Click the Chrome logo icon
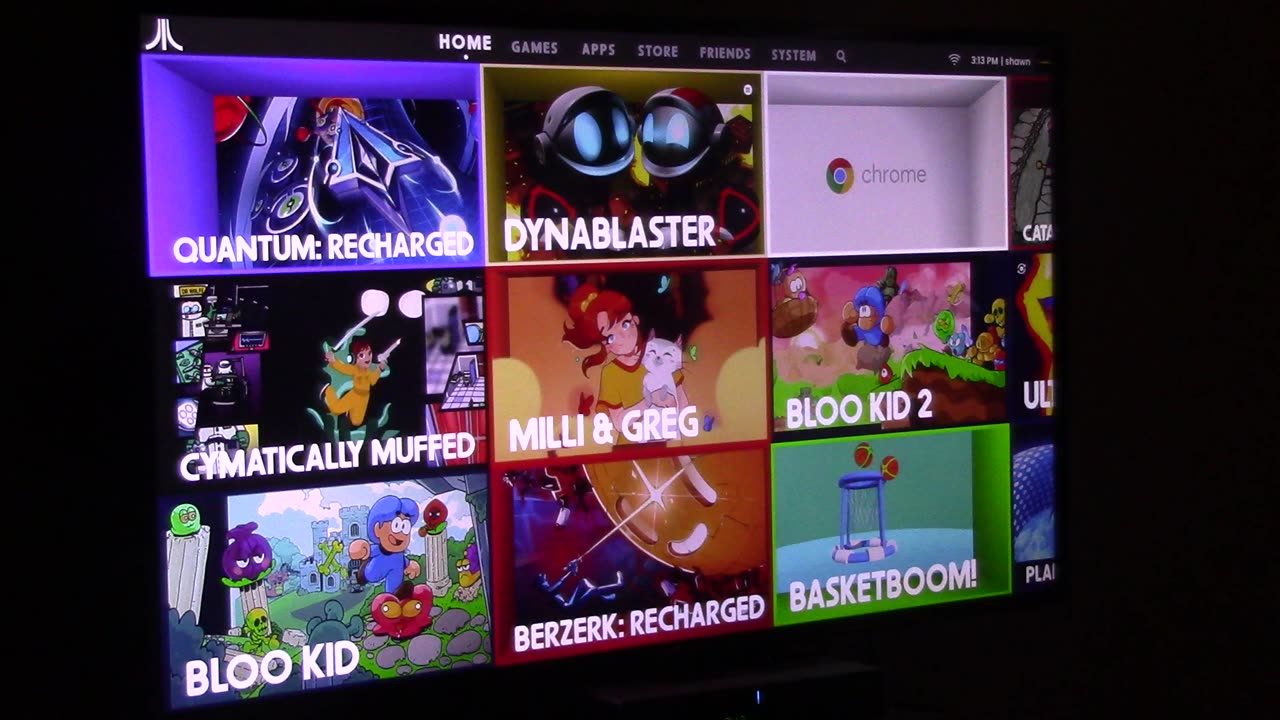This screenshot has width=1280, height=720. pos(840,176)
